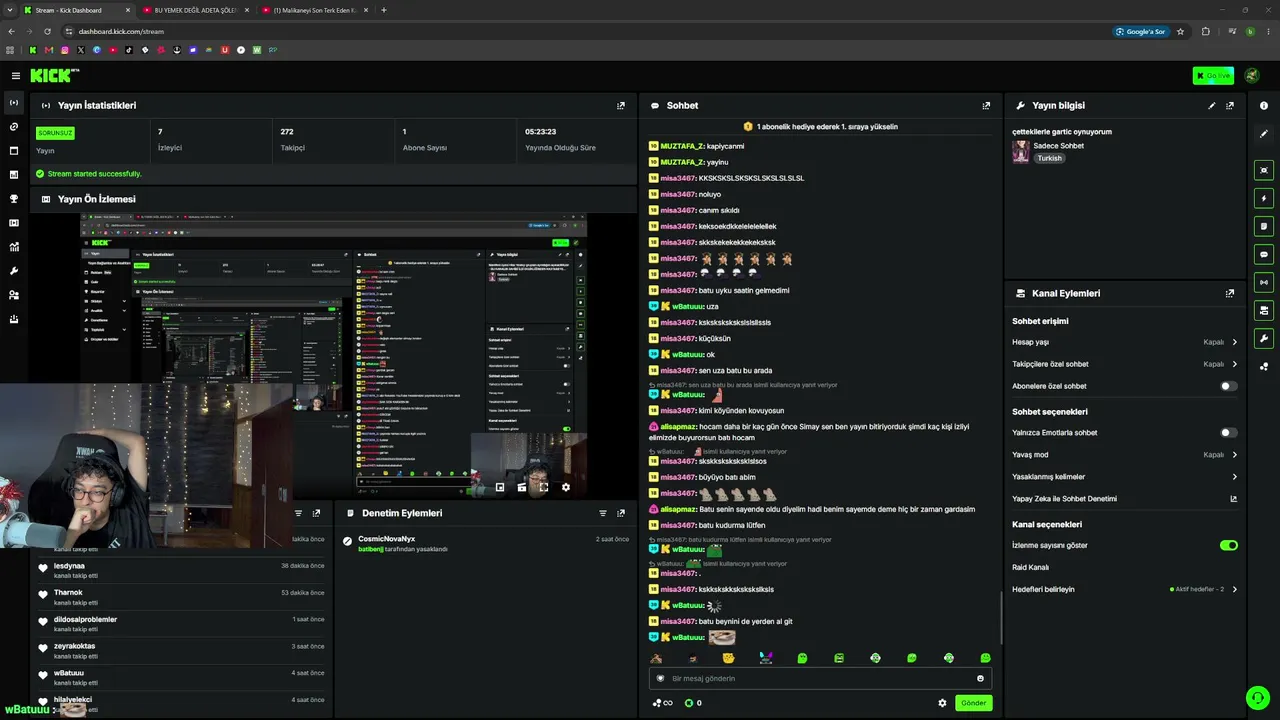
Task: Click the green KICK logo
Action: pos(54,76)
